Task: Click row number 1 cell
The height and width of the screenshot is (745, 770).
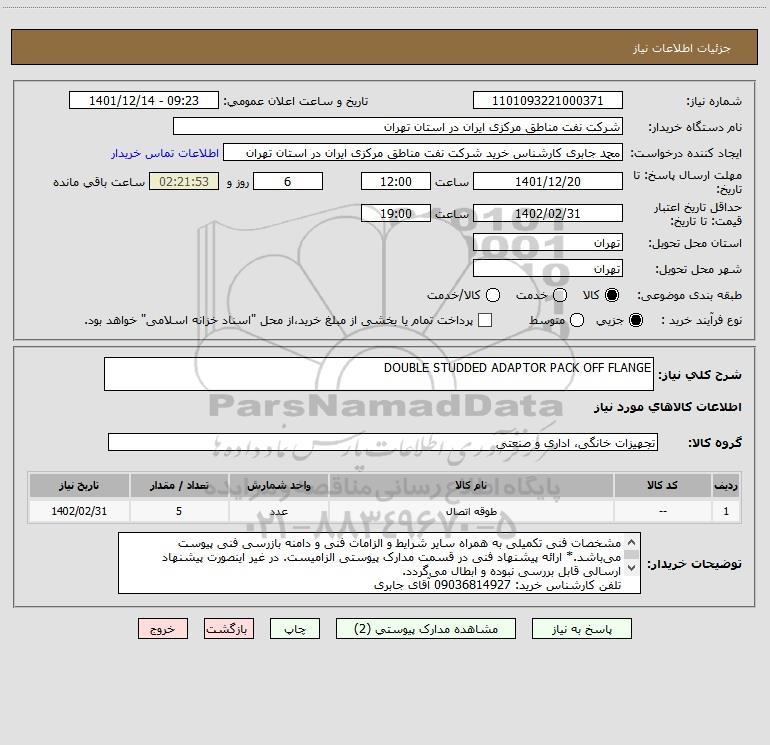Action: point(726,511)
